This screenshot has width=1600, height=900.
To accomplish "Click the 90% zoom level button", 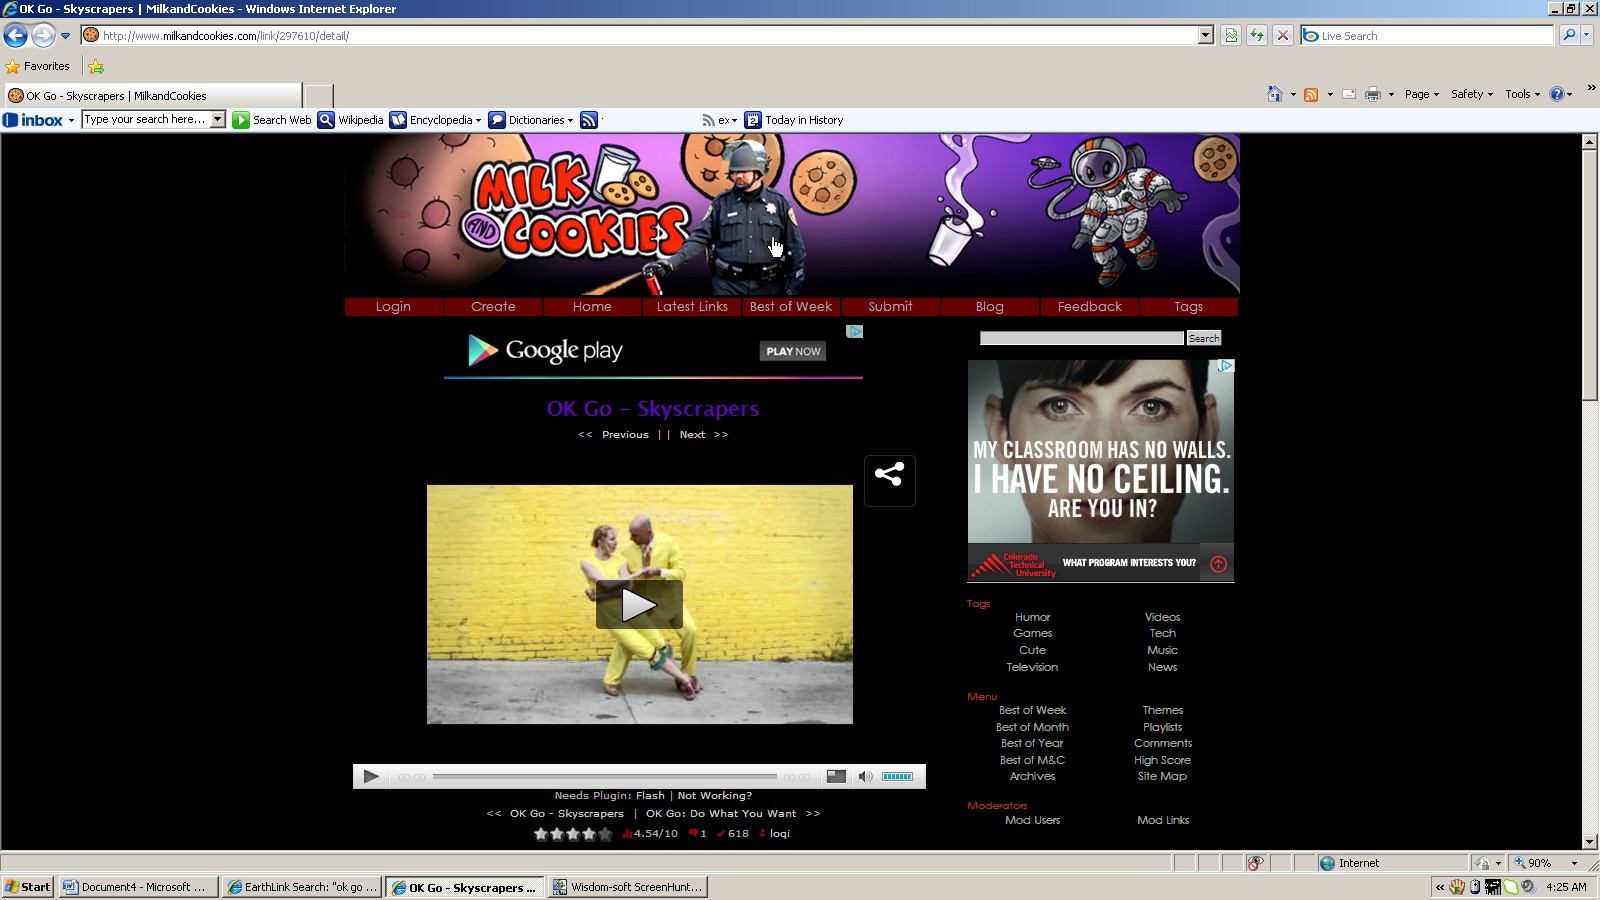I will click(1545, 863).
